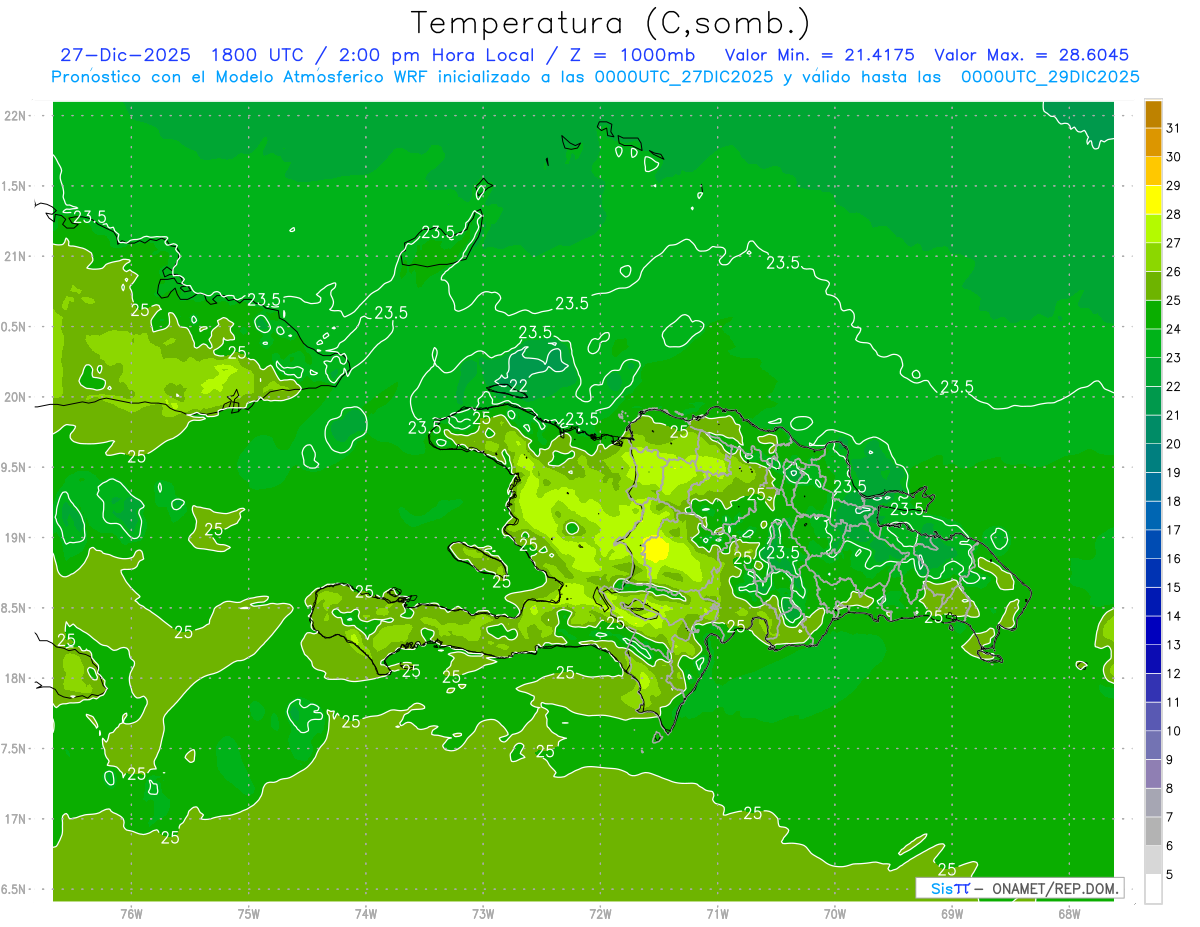Click the colorbar value "8"
The image size is (1200, 927).
(x=1170, y=789)
